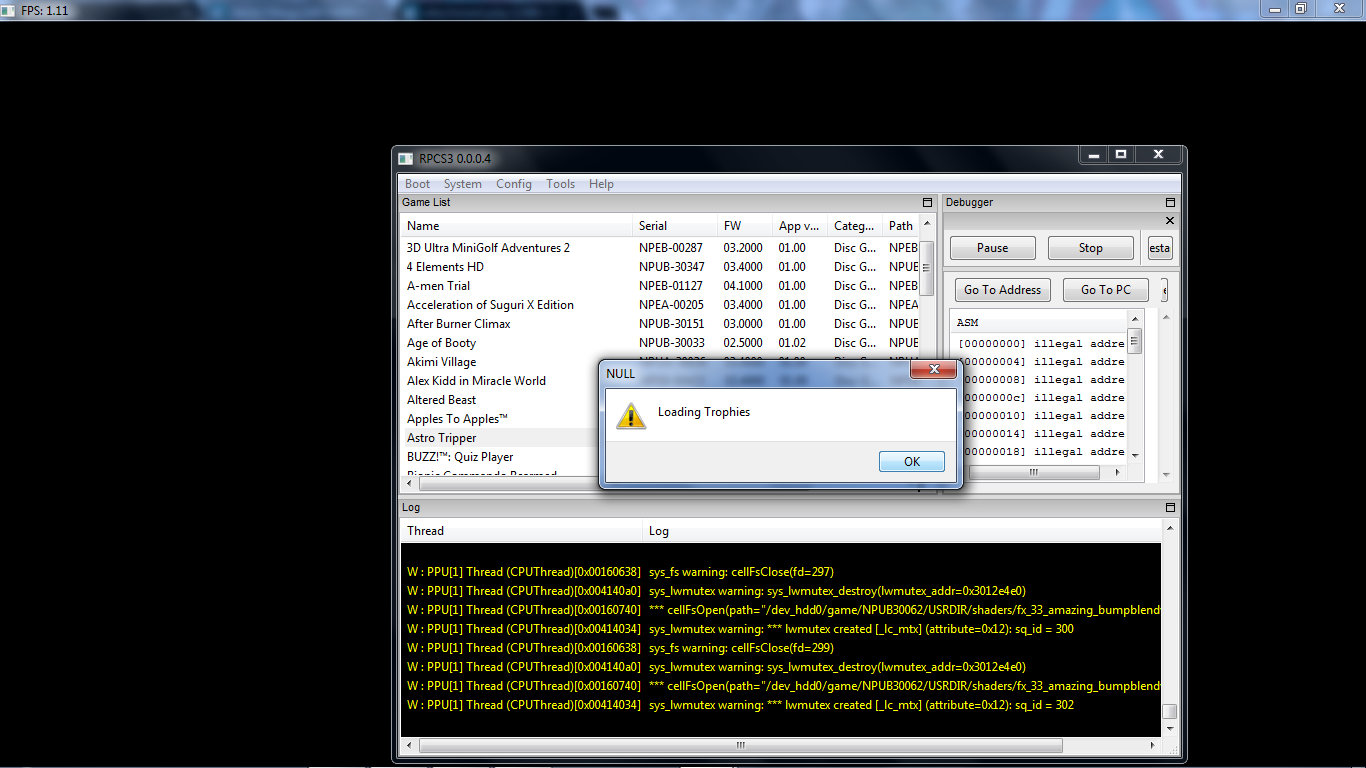
Task: Click the Go To Address button
Action: tap(1002, 290)
